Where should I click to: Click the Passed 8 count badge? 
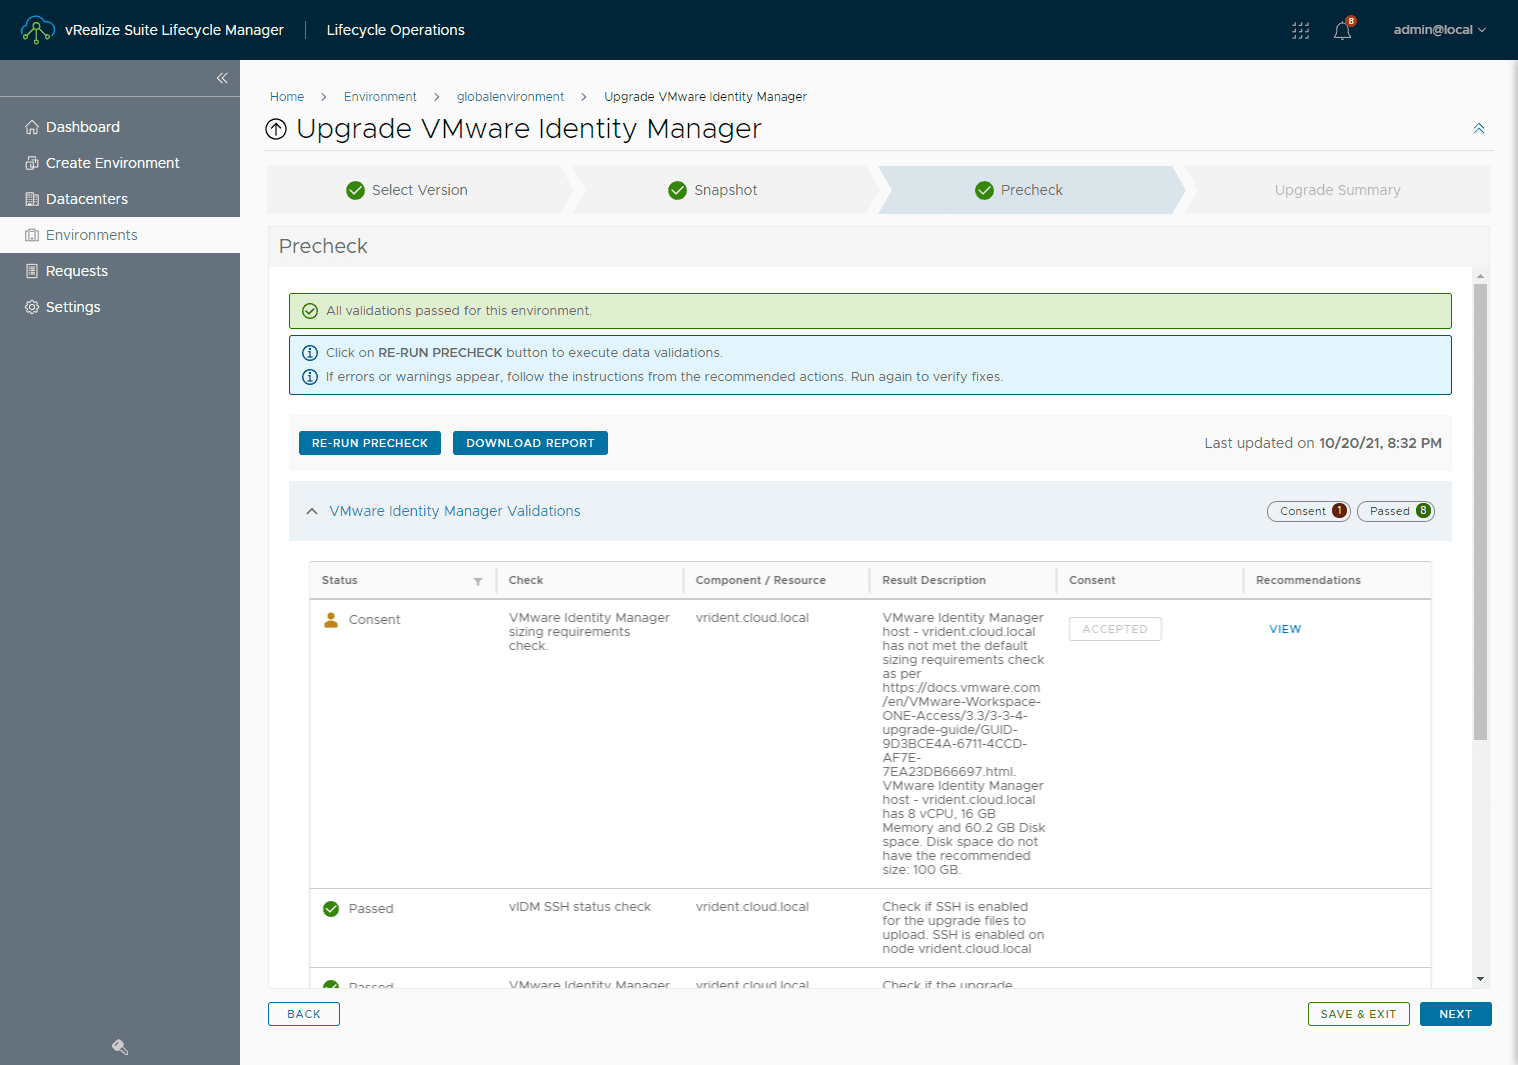(1396, 511)
